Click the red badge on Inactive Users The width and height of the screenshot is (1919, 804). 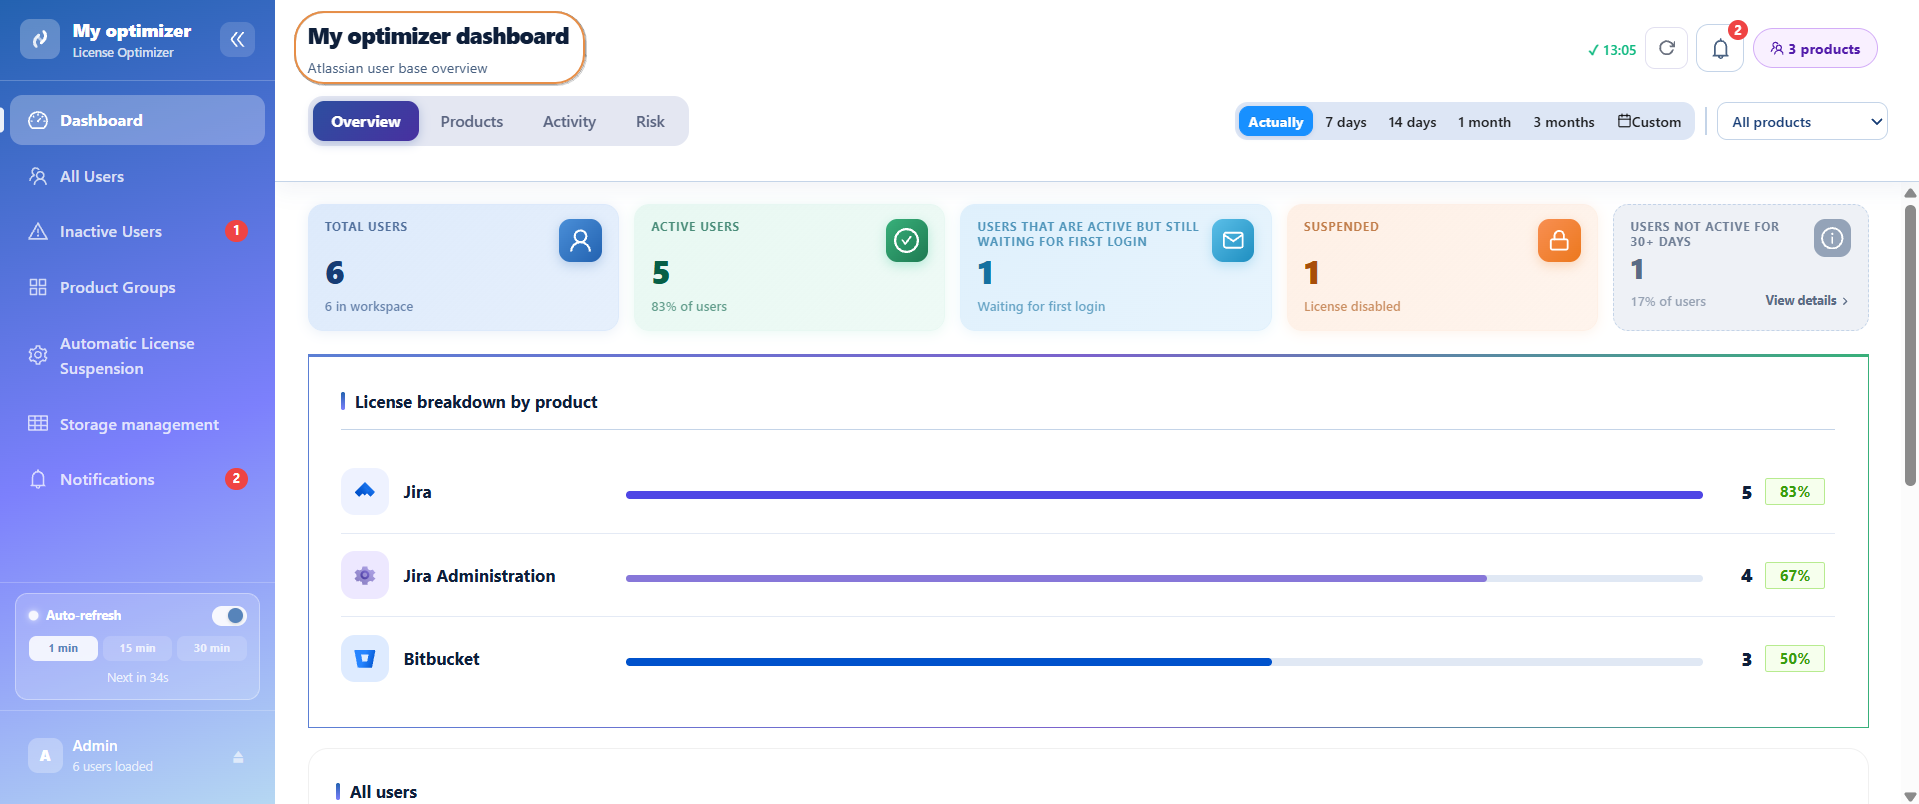(x=236, y=231)
